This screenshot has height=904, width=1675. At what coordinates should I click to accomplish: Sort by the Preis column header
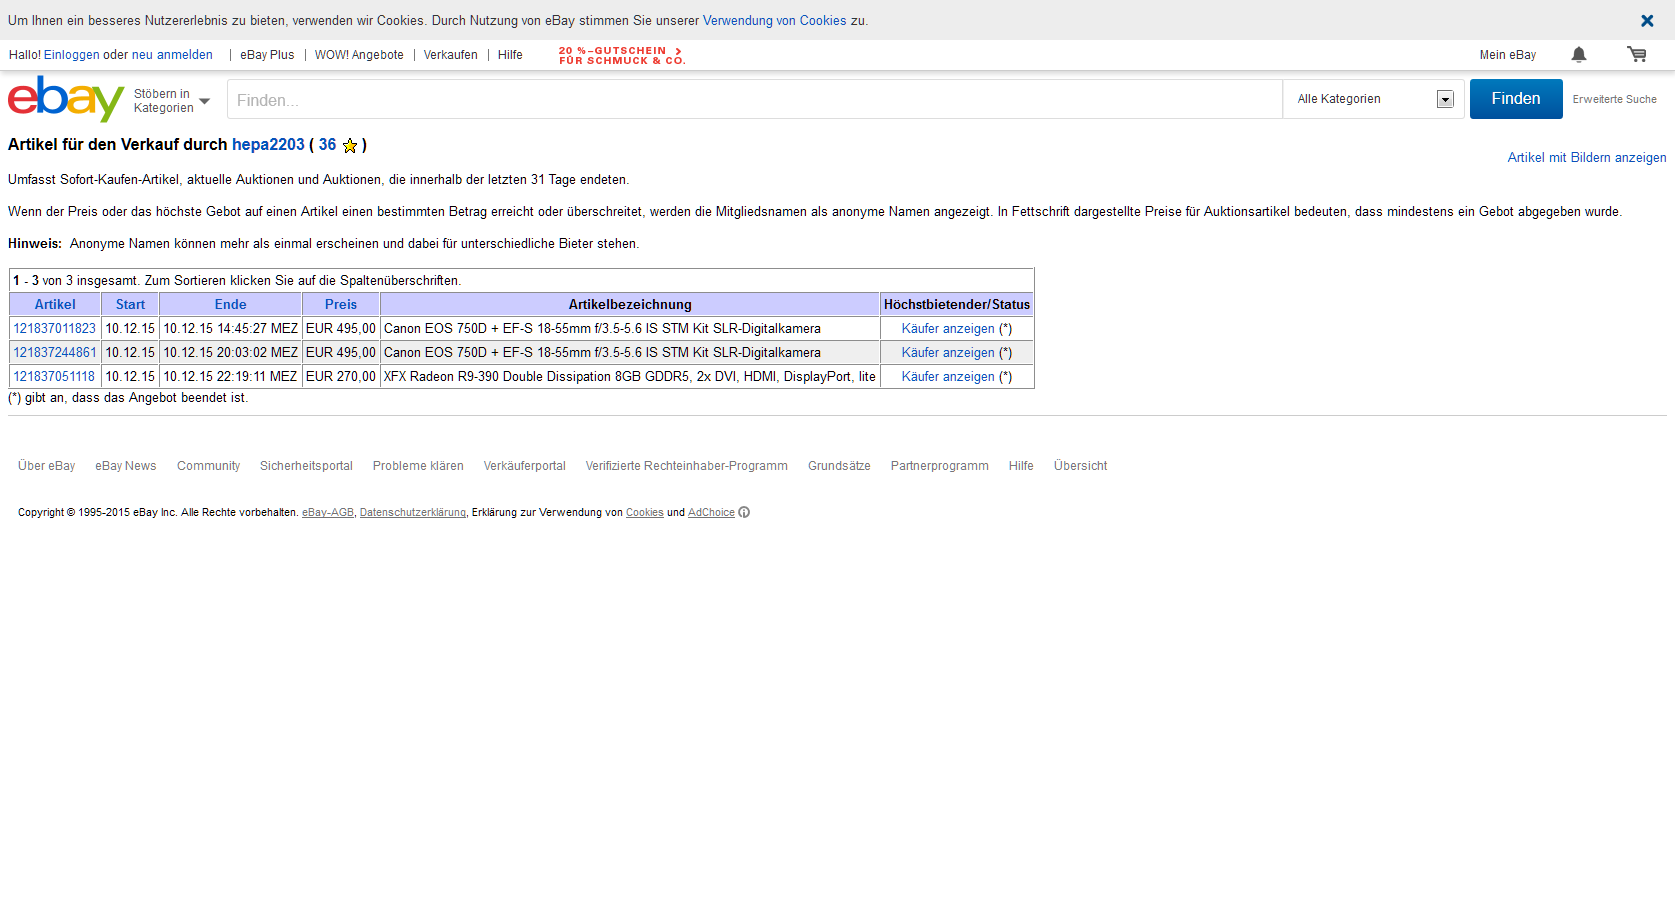(x=341, y=305)
